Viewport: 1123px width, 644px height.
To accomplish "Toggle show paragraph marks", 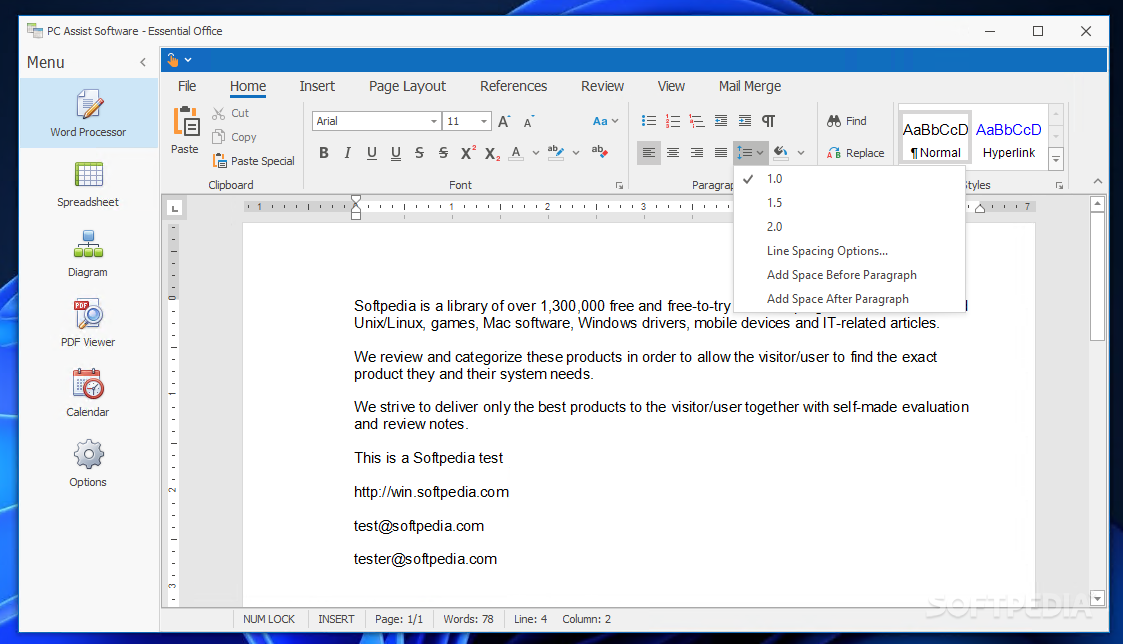I will click(768, 121).
